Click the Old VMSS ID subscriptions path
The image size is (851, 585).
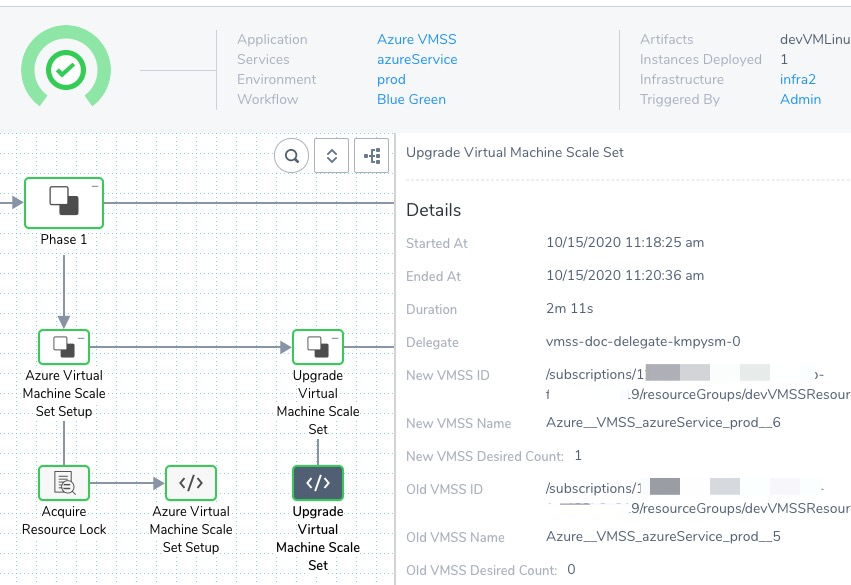pyautogui.click(x=698, y=498)
